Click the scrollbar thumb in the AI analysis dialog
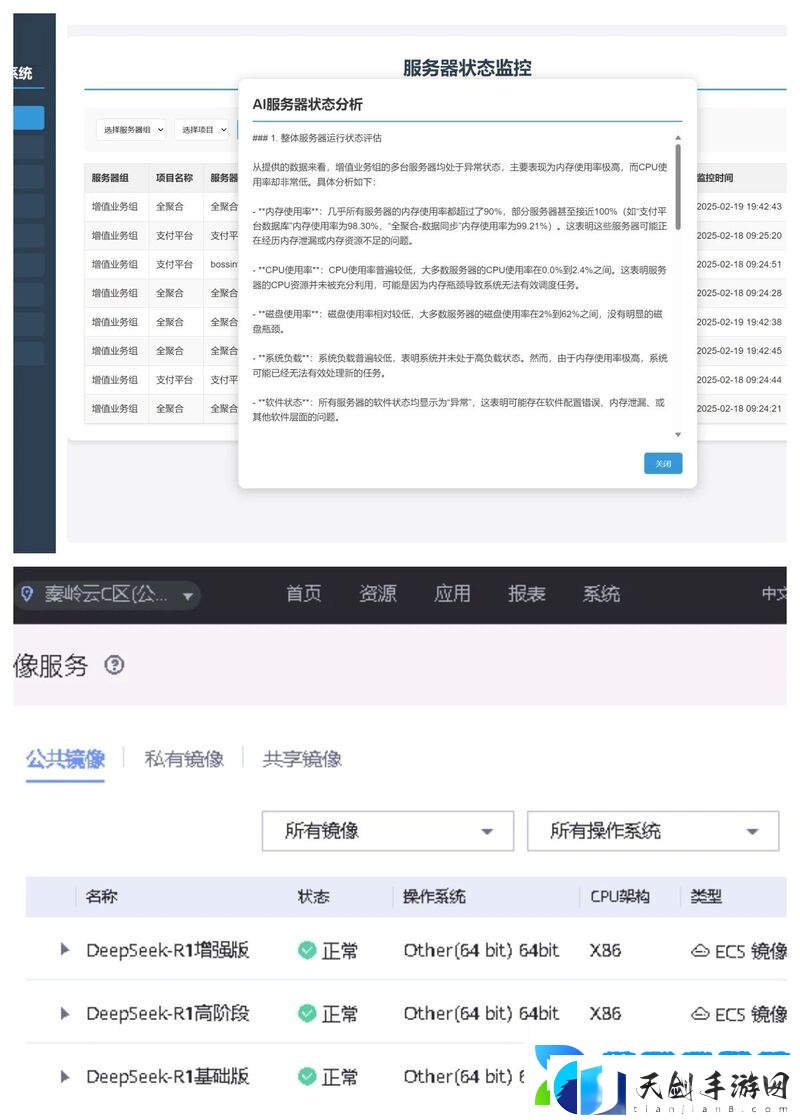800x1120 pixels. pos(678,187)
